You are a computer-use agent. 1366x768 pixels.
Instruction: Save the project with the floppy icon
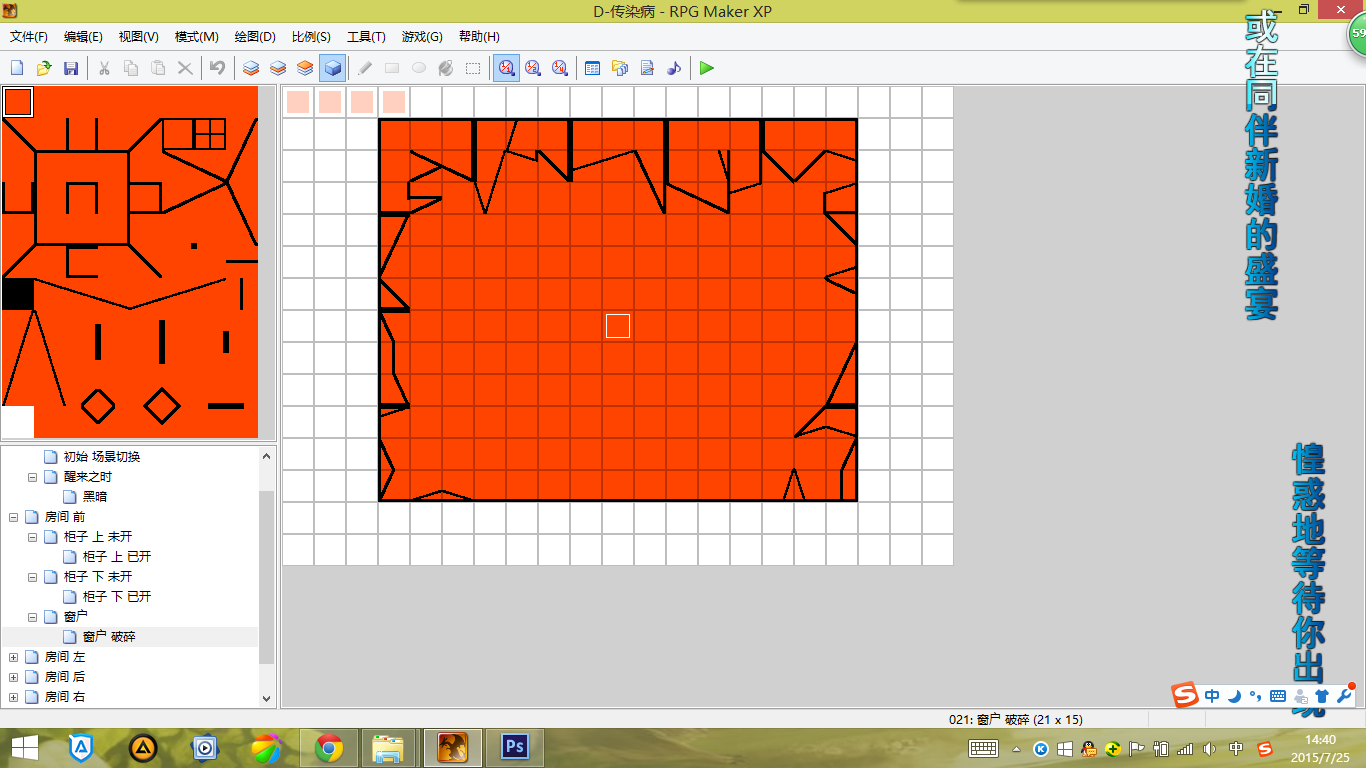pyautogui.click(x=71, y=68)
